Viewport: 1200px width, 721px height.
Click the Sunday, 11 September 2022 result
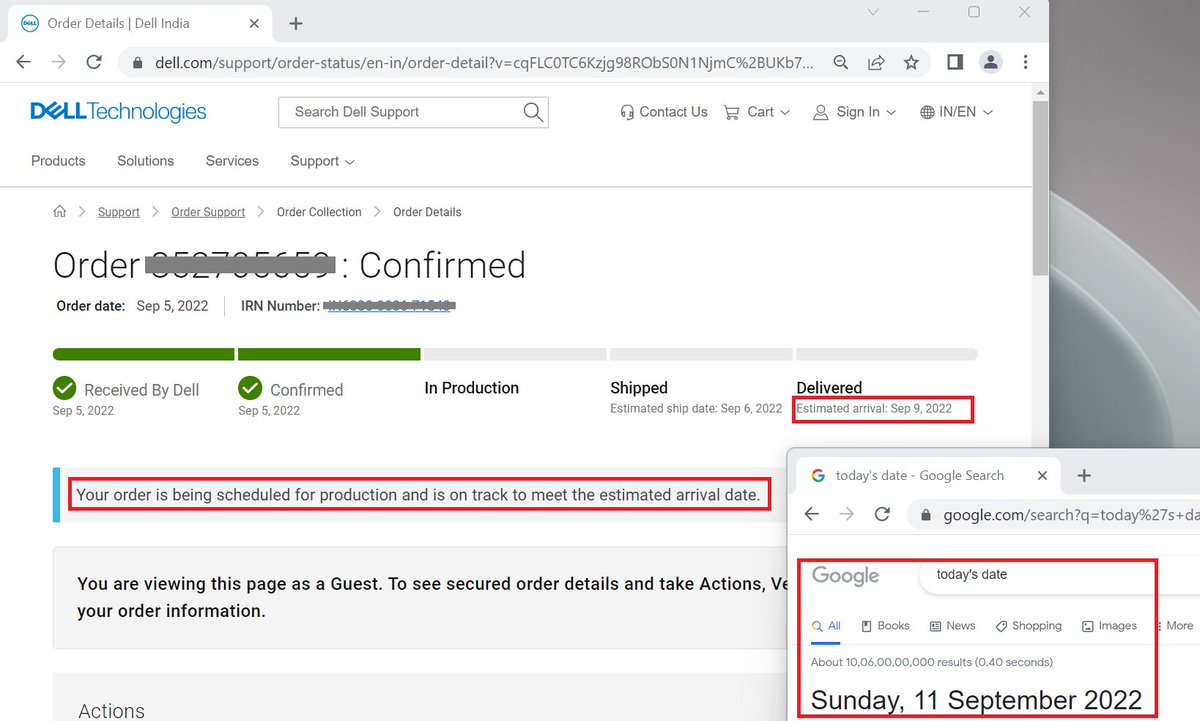[976, 699]
